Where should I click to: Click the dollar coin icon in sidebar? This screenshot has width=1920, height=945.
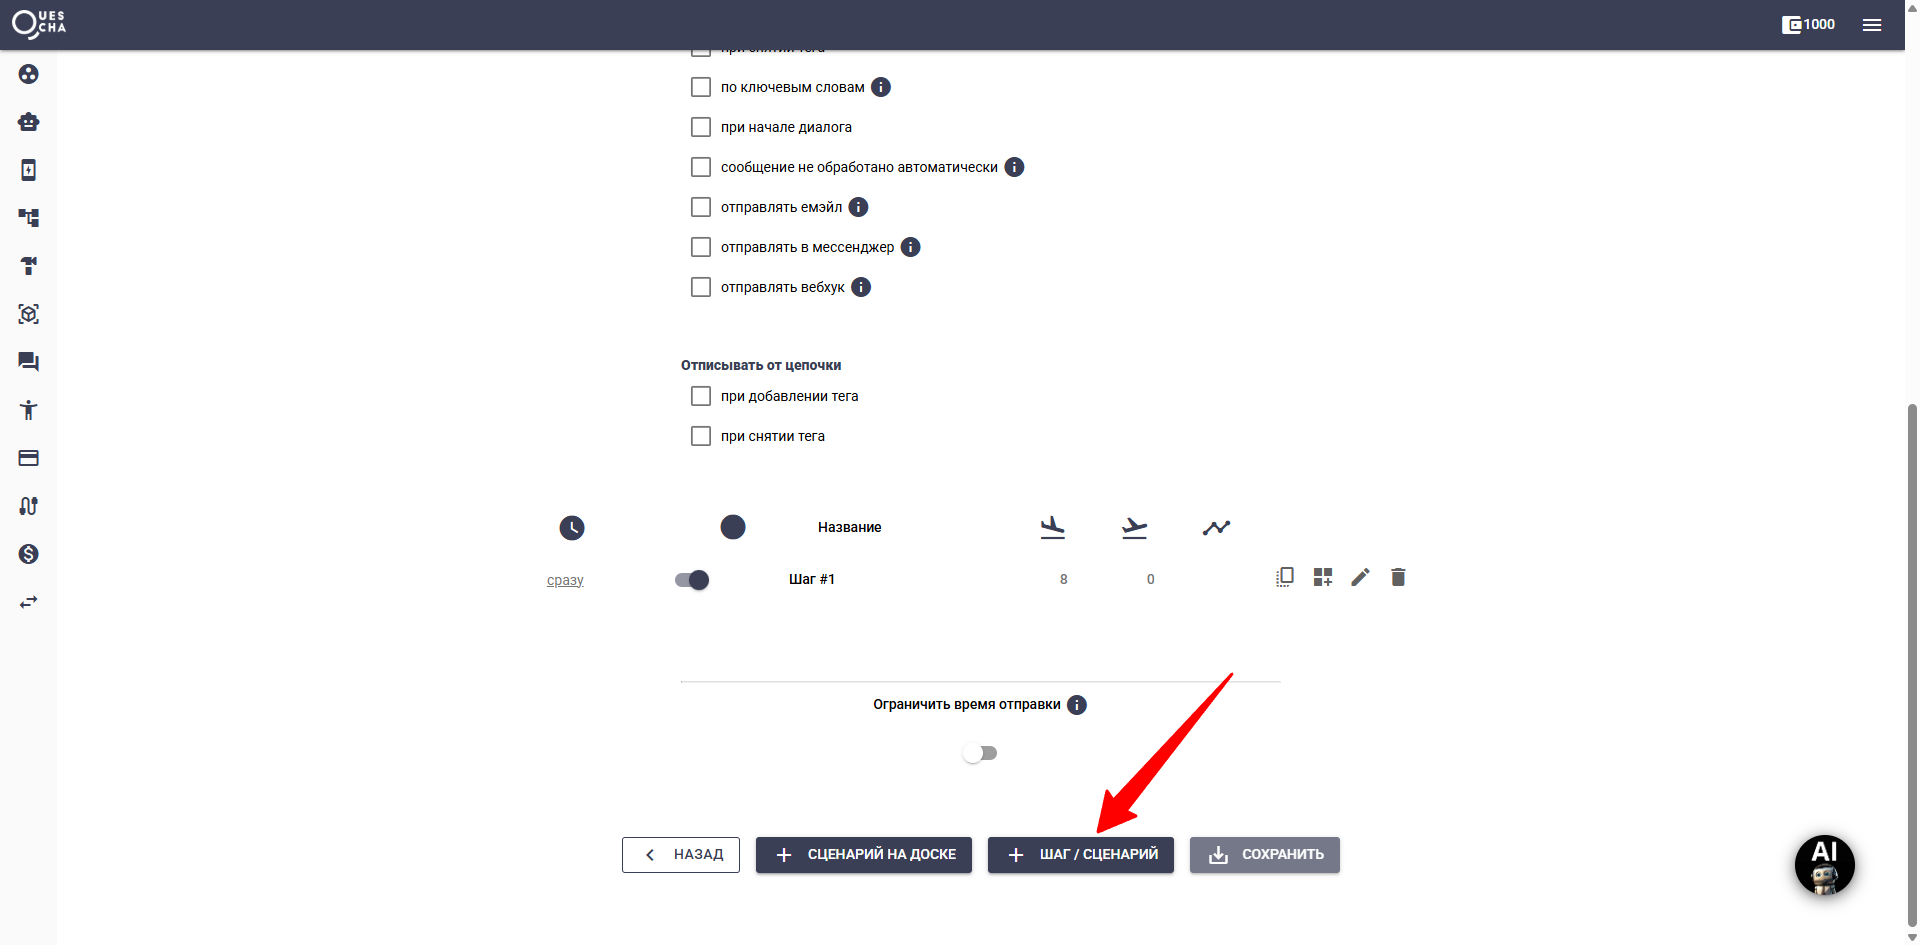point(28,554)
